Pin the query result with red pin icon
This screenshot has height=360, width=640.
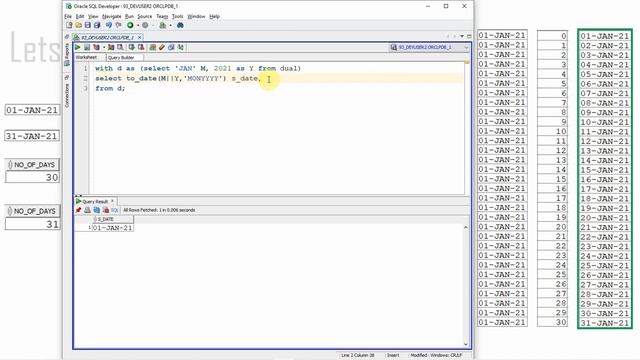click(78, 210)
